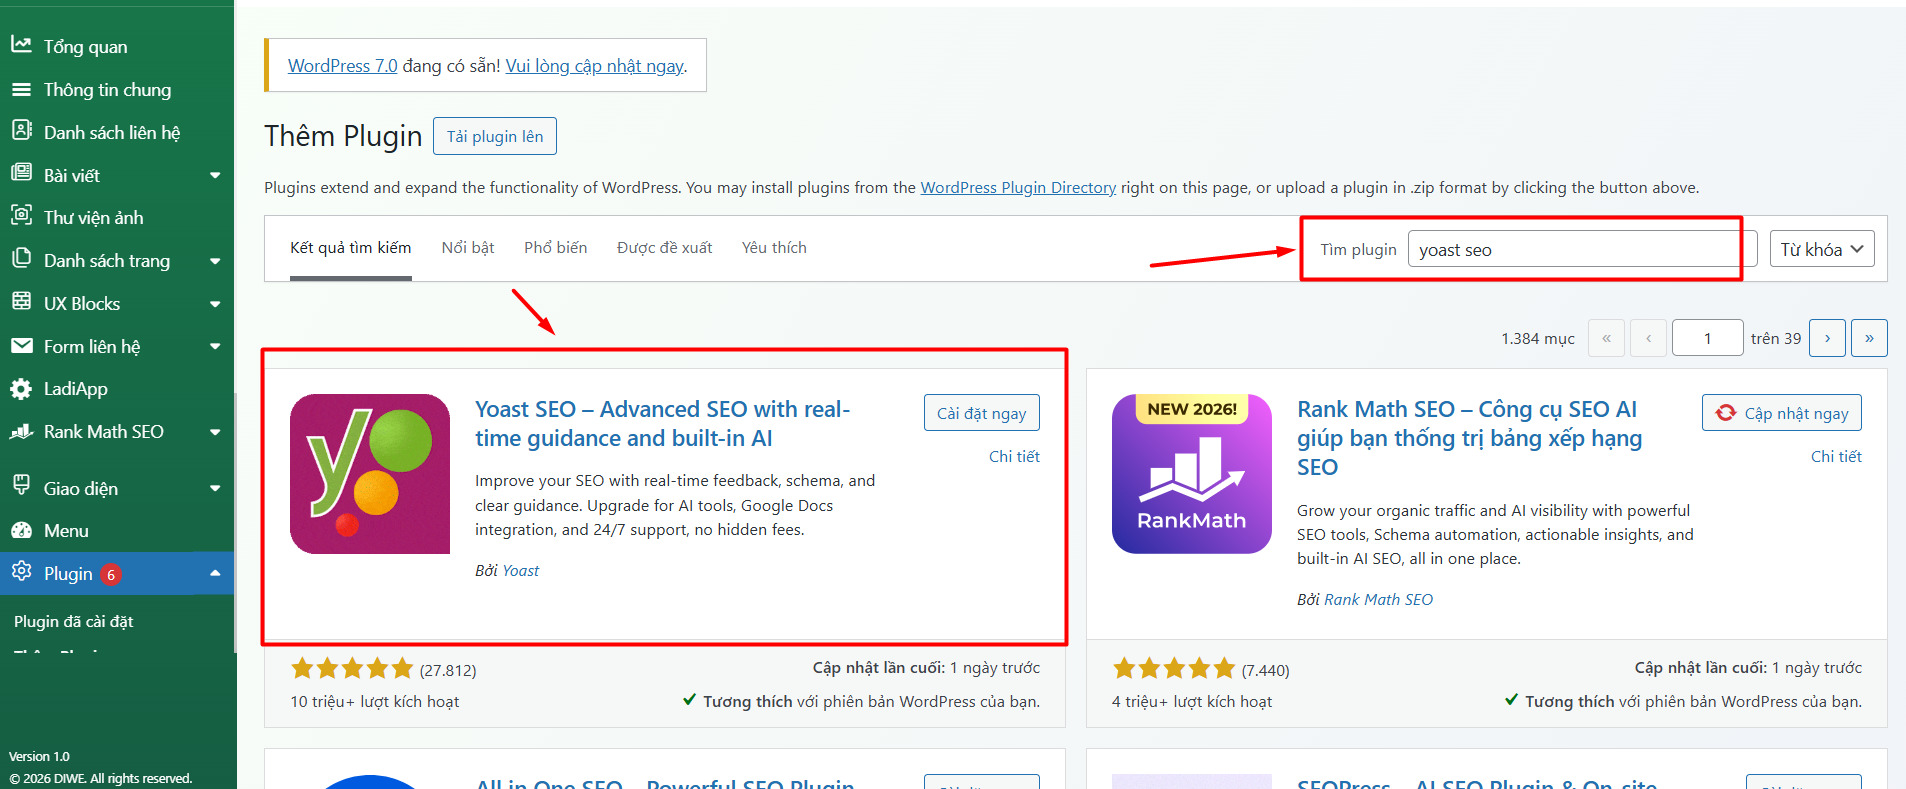The image size is (1906, 789).
Task: Click the RankMath plugin logo
Action: click(1192, 474)
